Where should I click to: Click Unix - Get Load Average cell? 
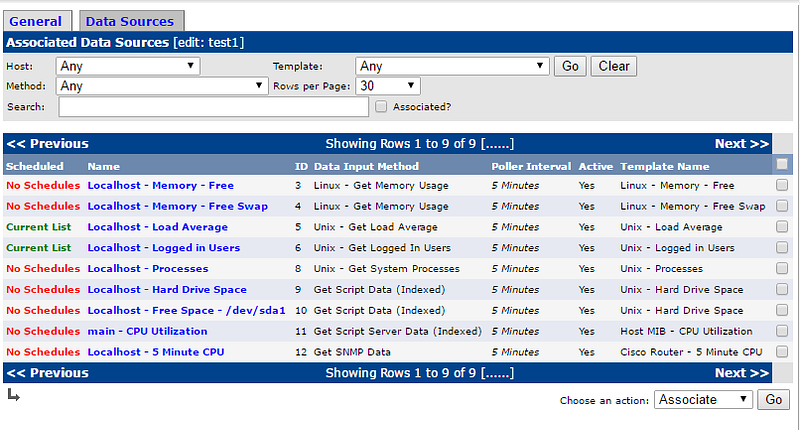[376, 227]
